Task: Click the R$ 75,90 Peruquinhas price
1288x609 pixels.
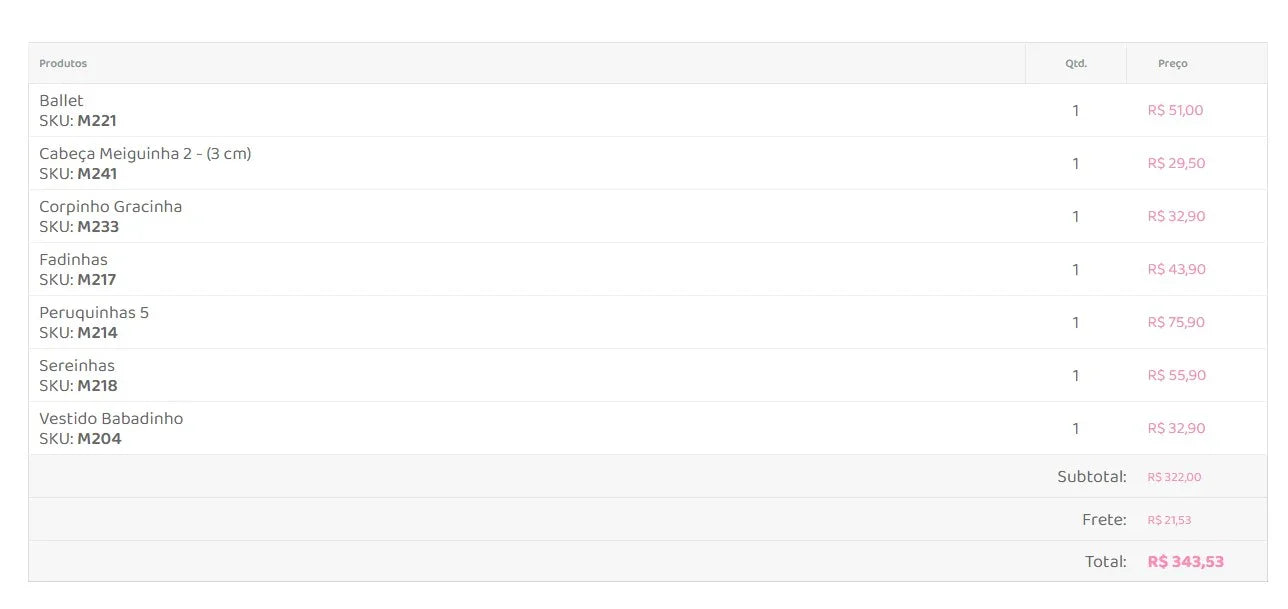Action: pyautogui.click(x=1176, y=323)
